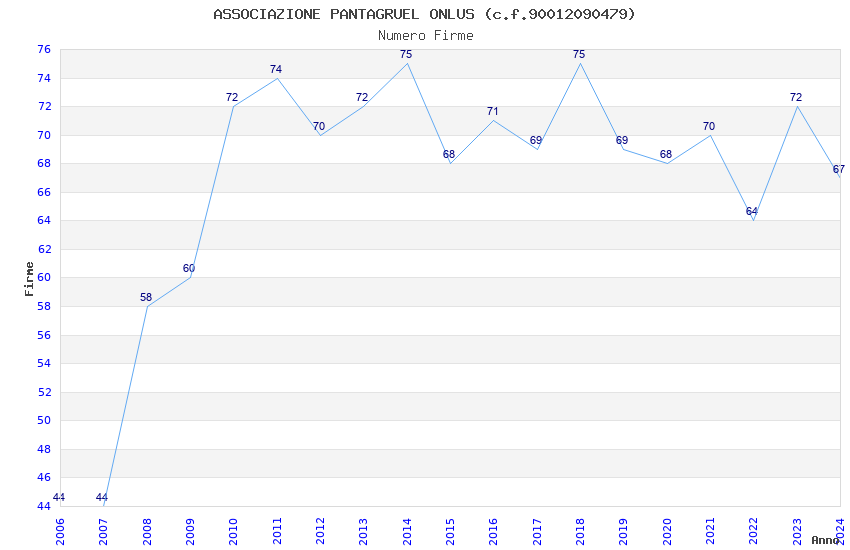This screenshot has height=550, width=850.
Task: Select year 2021 on the x-axis
Action: pos(710,531)
